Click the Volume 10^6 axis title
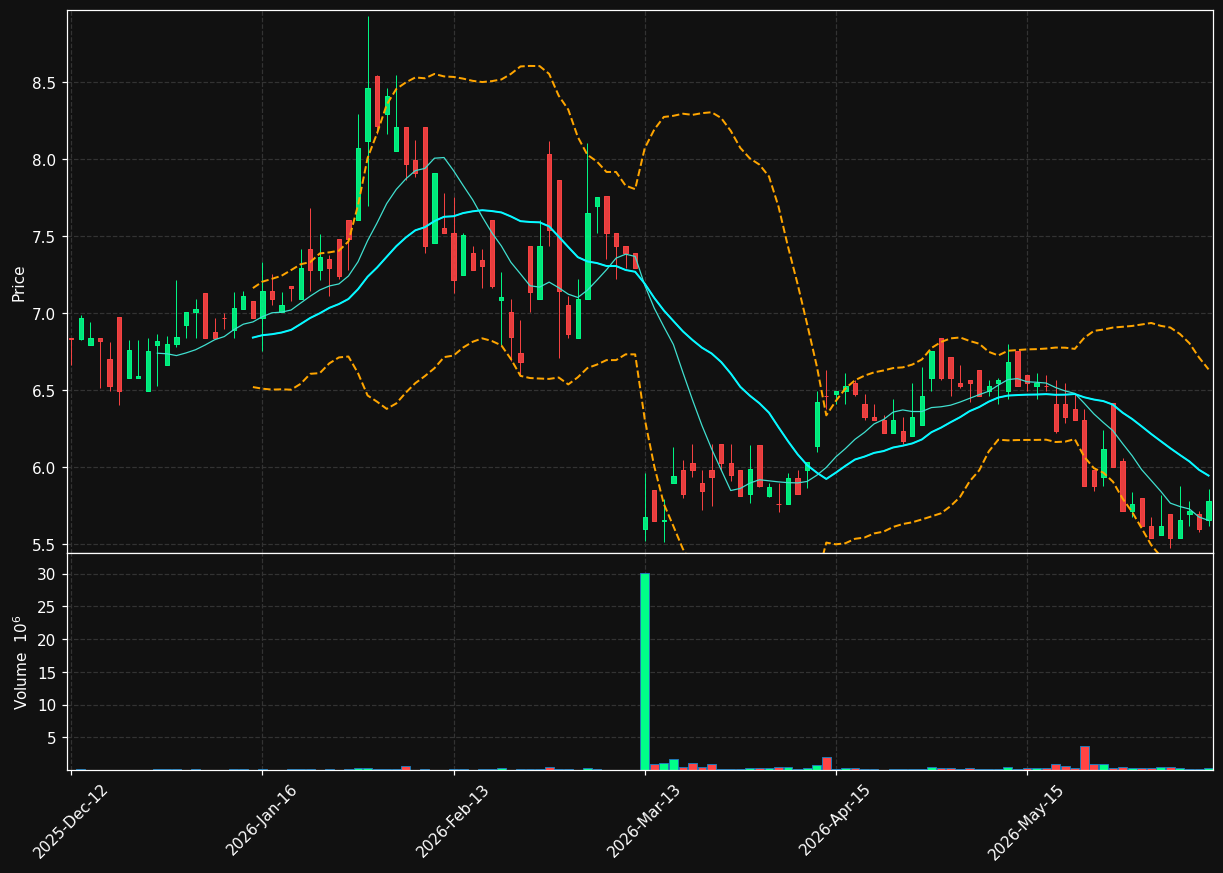The image size is (1223, 873). [x=20, y=662]
